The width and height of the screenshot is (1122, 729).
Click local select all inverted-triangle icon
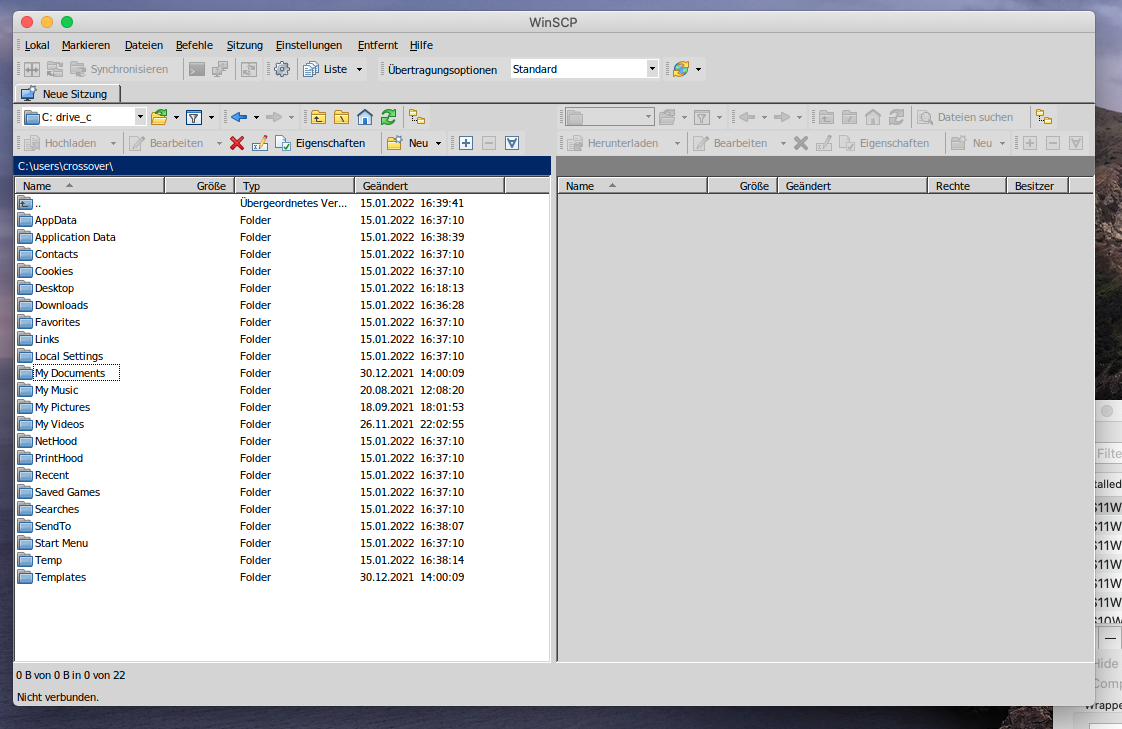coord(512,143)
